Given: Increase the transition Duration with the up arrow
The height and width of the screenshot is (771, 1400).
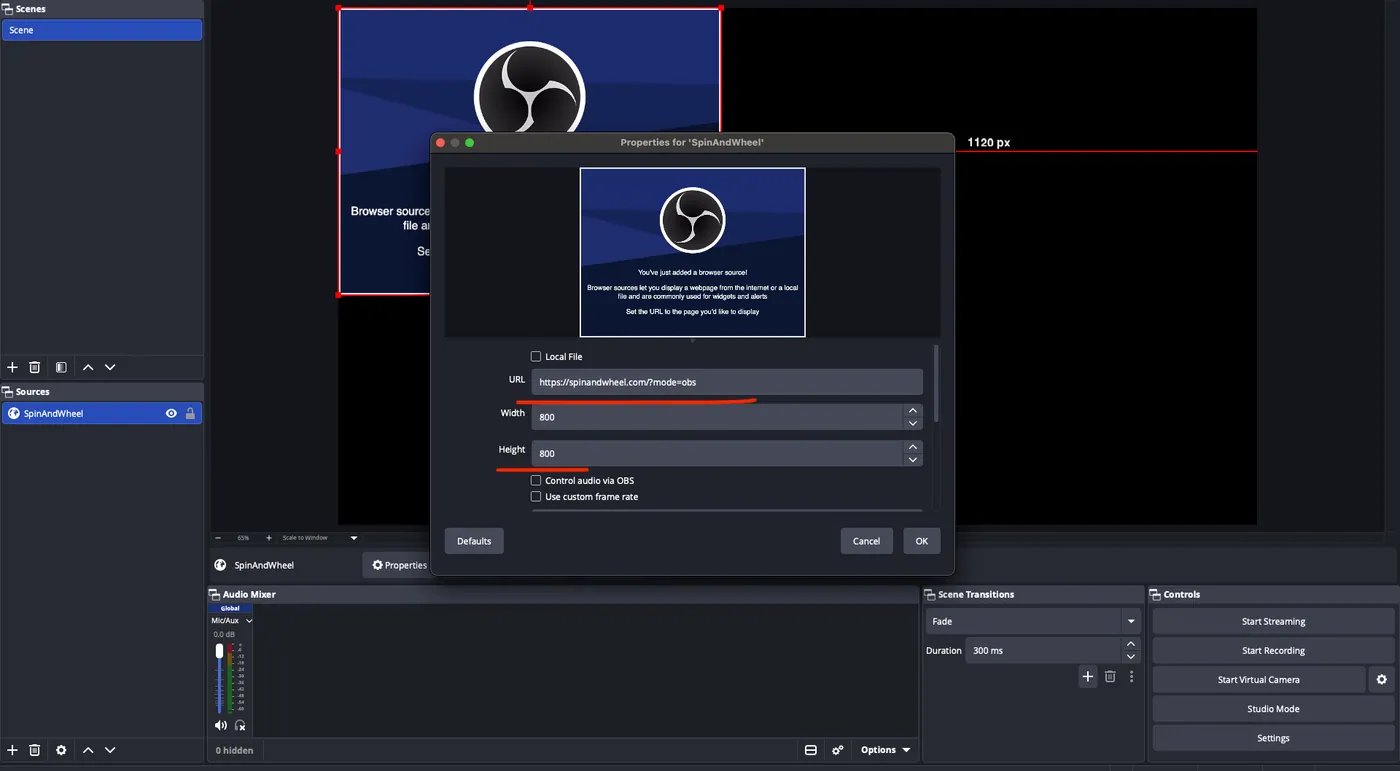Looking at the screenshot, I should tap(1130, 644).
